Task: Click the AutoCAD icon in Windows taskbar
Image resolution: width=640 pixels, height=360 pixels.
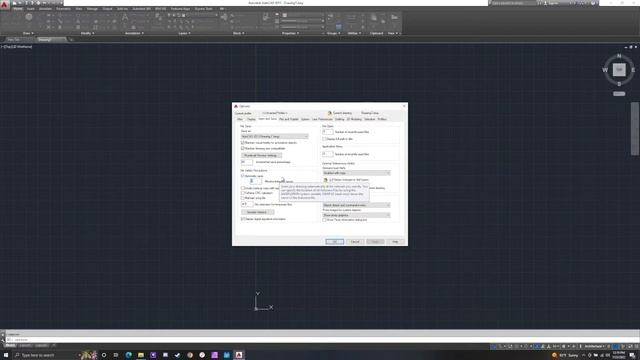Action: 239,355
